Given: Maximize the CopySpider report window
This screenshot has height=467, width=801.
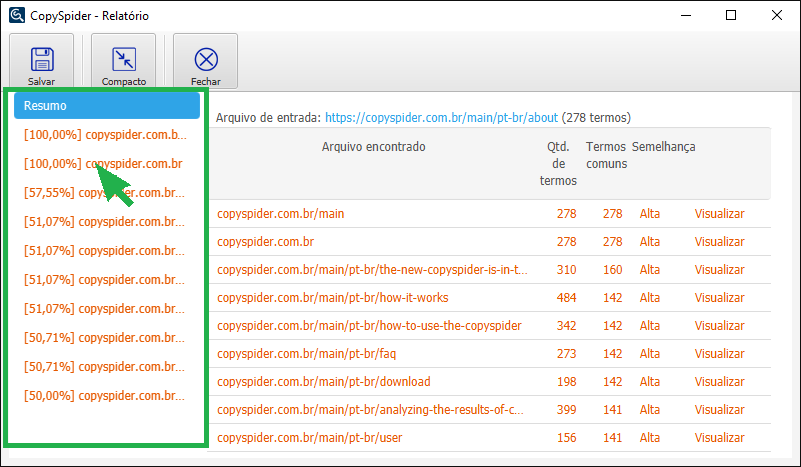Looking at the screenshot, I should click(731, 15).
